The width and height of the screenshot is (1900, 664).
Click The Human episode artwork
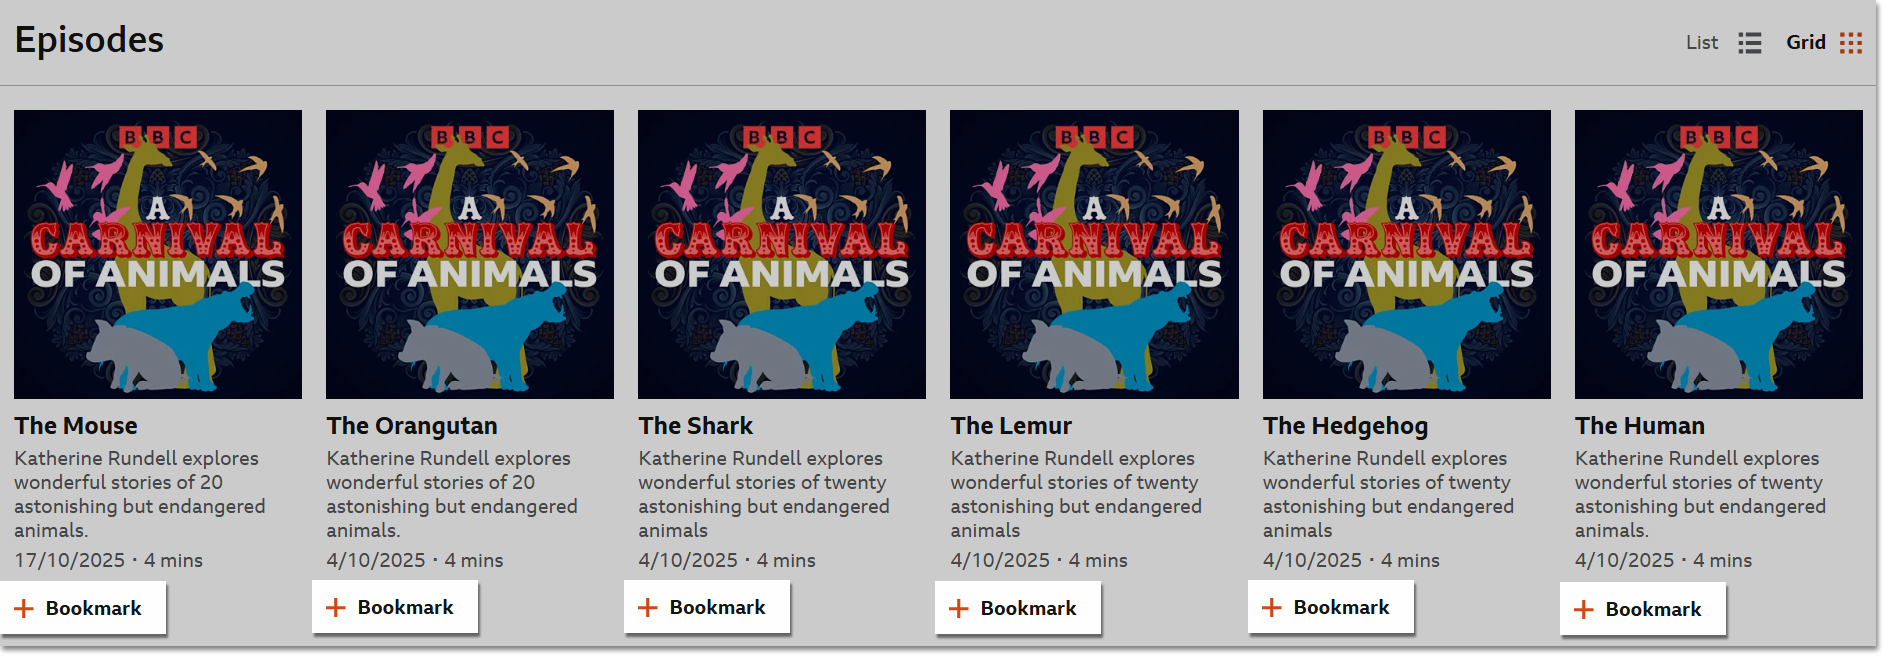pyautogui.click(x=1719, y=254)
